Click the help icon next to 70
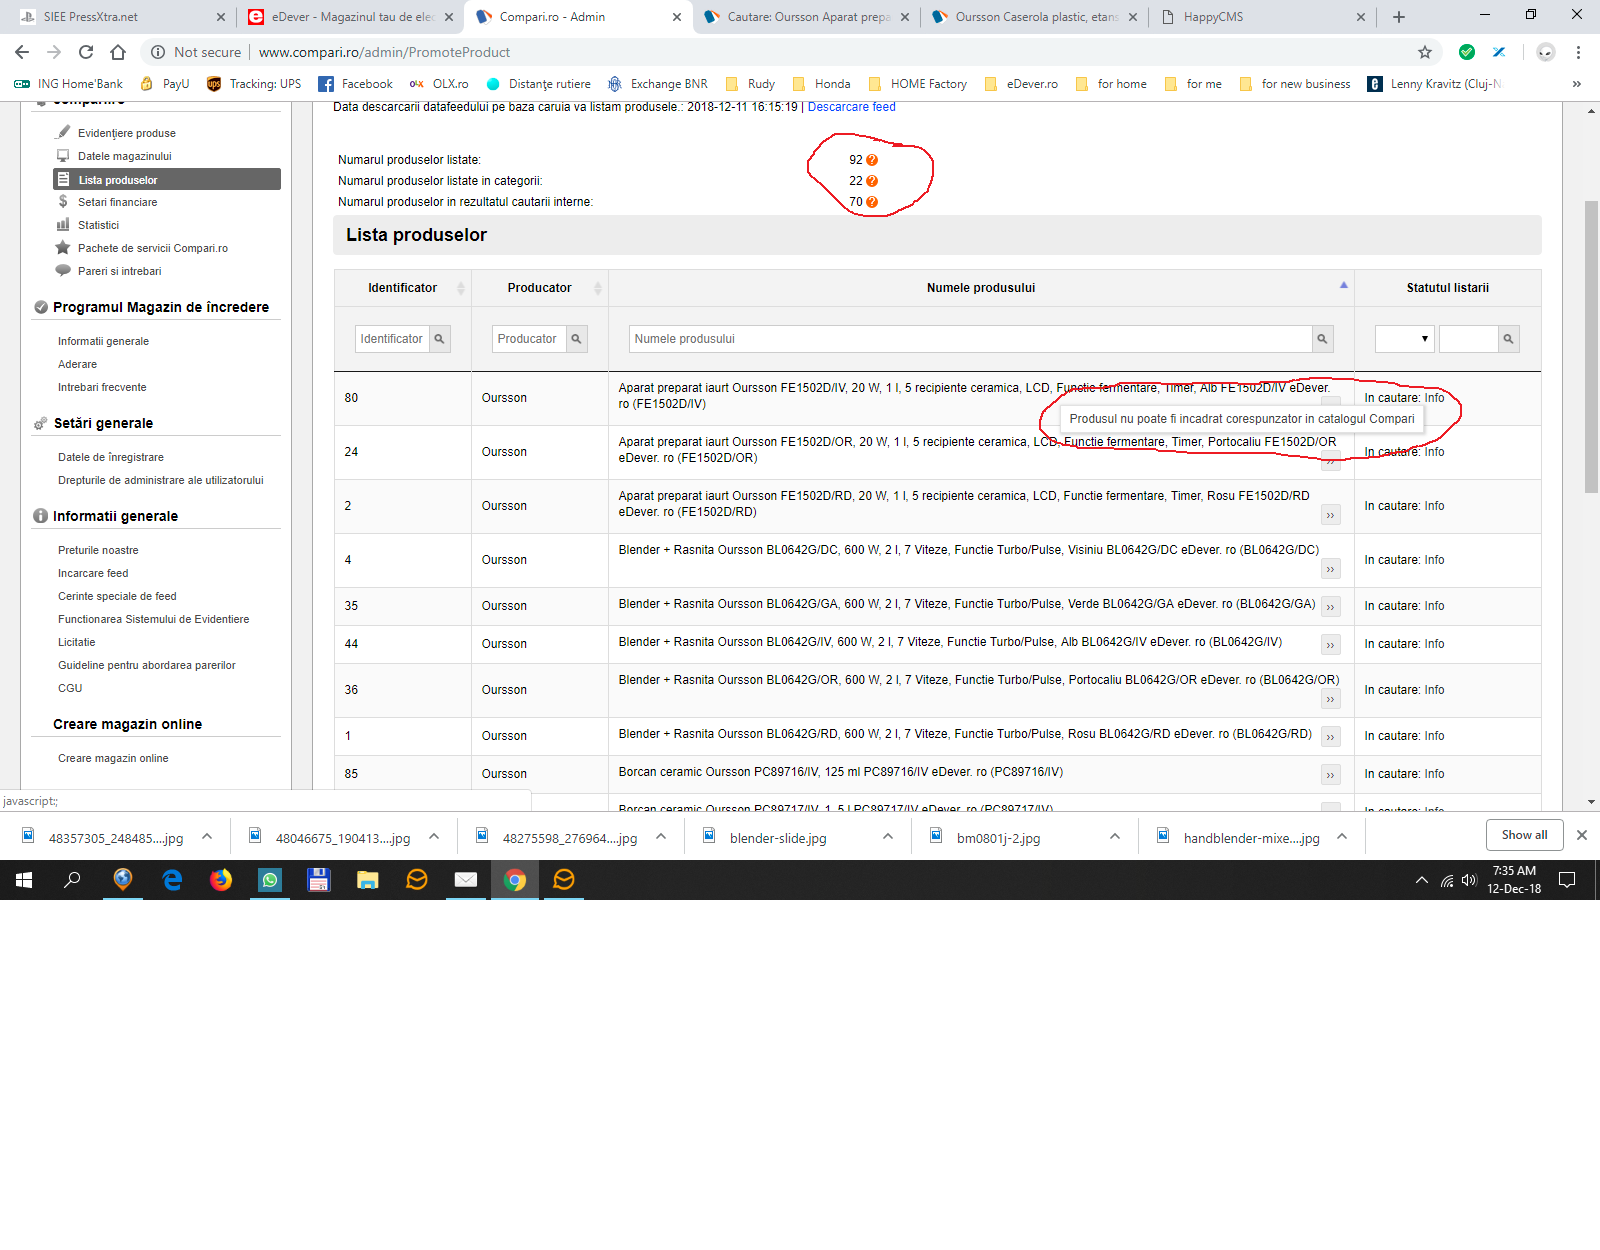The image size is (1600, 1250). pyautogui.click(x=872, y=202)
